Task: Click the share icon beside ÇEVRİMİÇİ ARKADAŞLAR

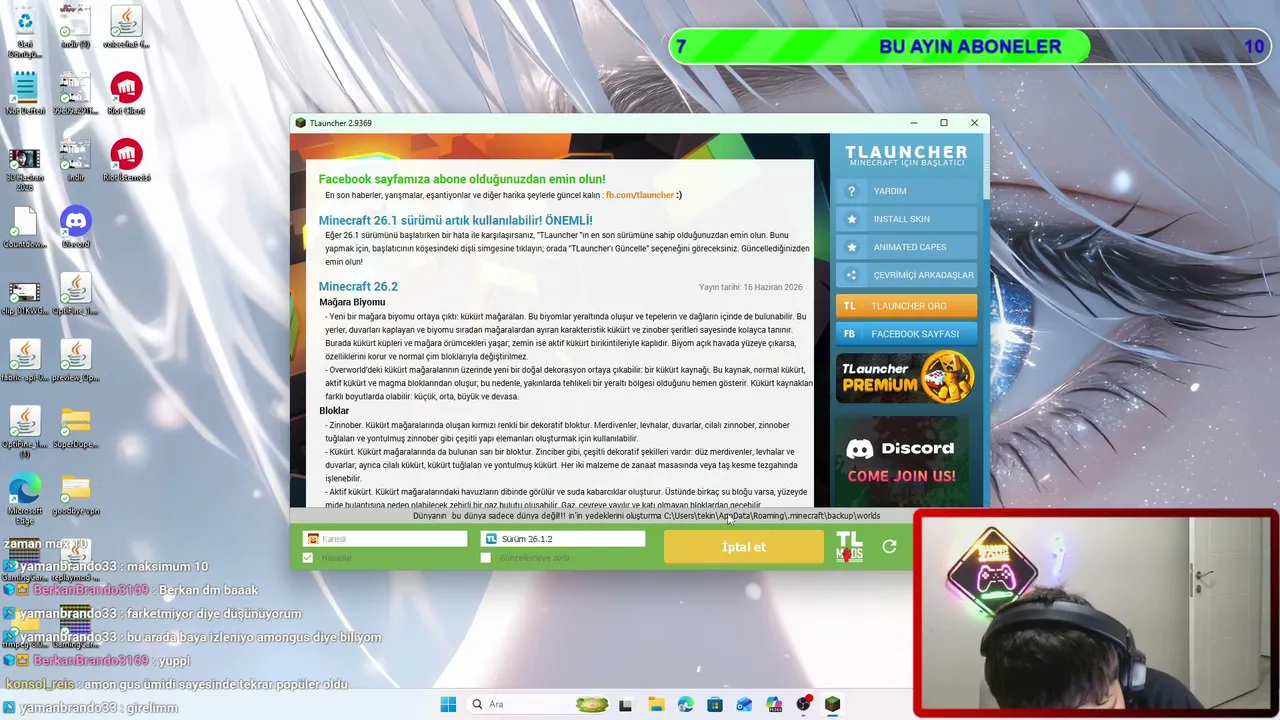Action: pyautogui.click(x=852, y=275)
